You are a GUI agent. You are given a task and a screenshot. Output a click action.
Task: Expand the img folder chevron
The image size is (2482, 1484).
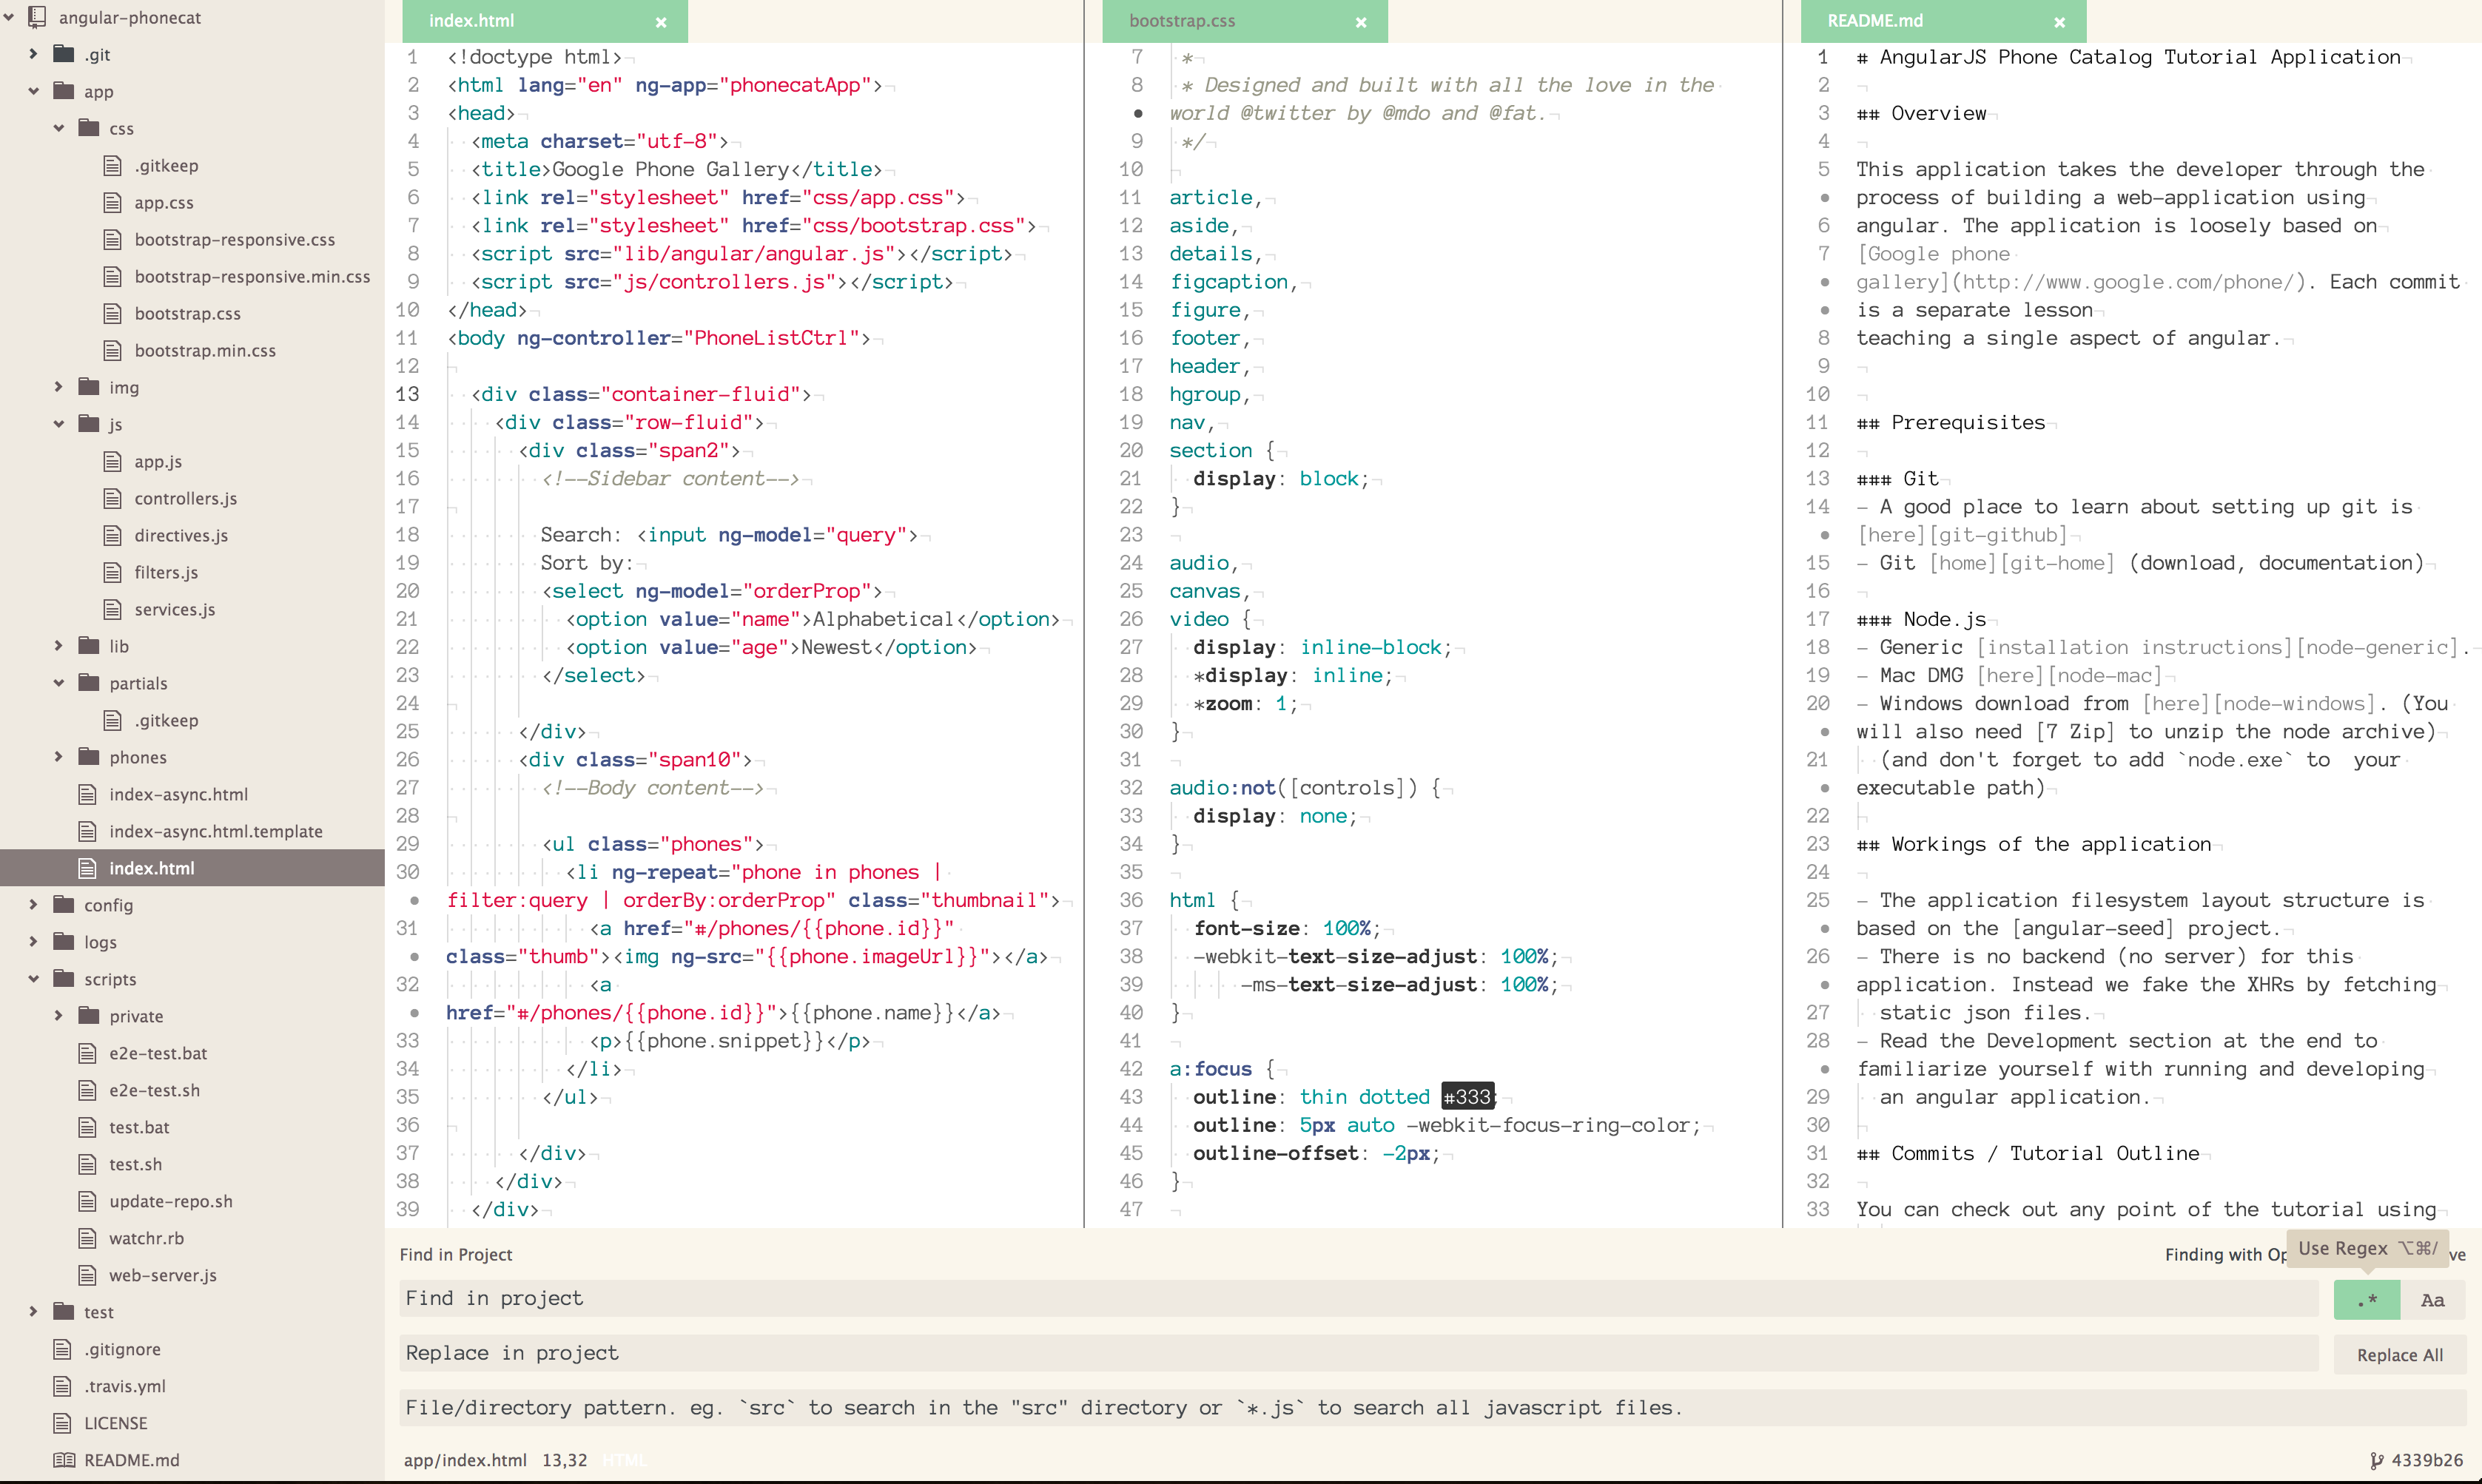coord(58,387)
